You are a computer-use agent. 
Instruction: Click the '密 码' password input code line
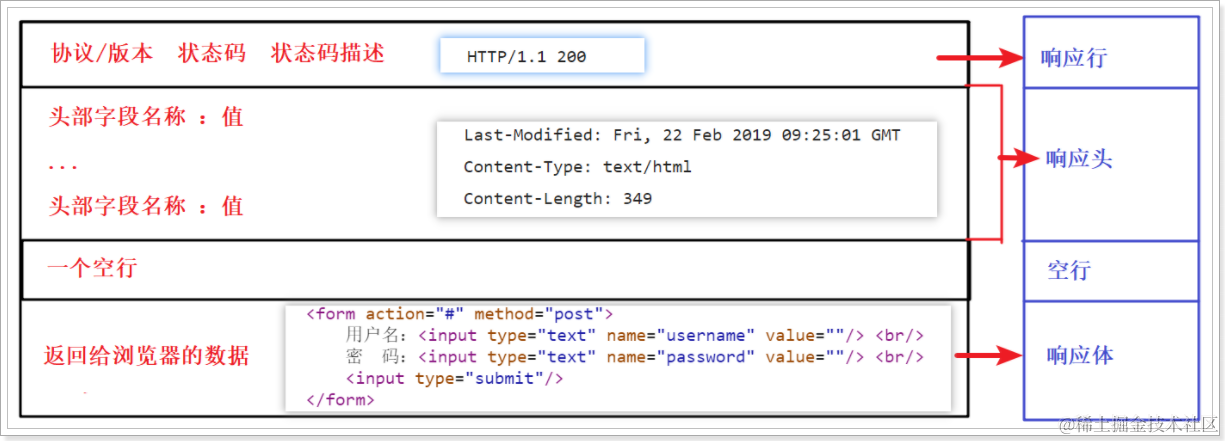(635, 357)
